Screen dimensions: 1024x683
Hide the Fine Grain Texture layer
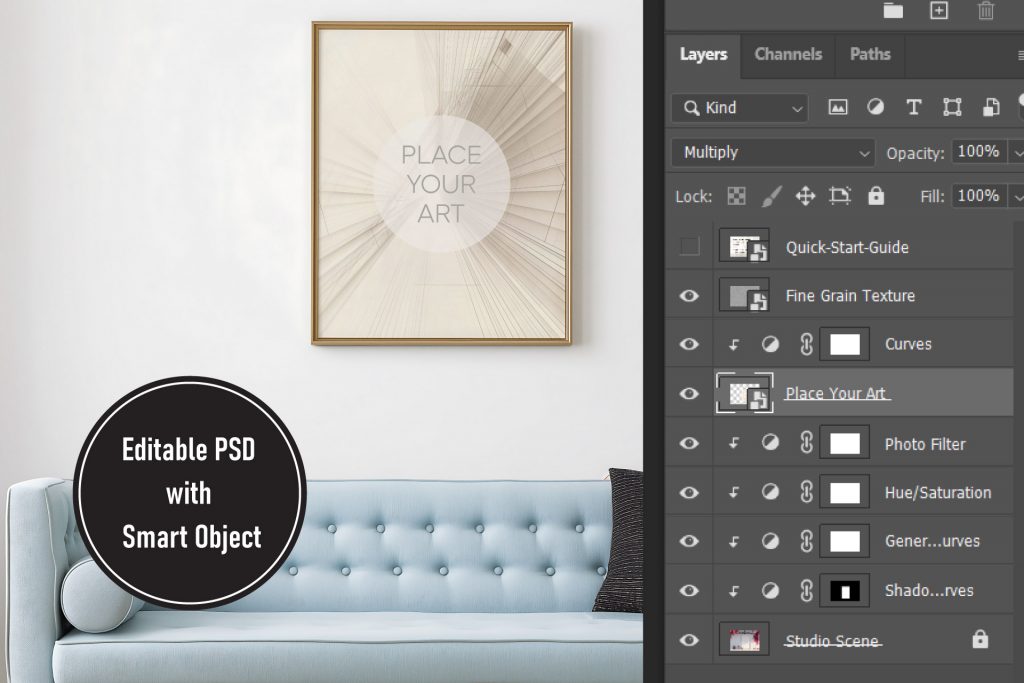(689, 296)
